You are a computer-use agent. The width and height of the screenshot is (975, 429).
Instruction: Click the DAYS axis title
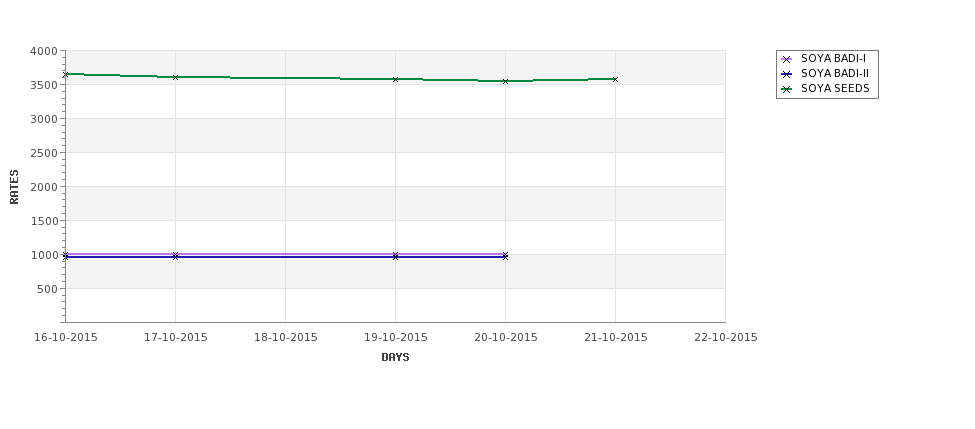click(395, 358)
